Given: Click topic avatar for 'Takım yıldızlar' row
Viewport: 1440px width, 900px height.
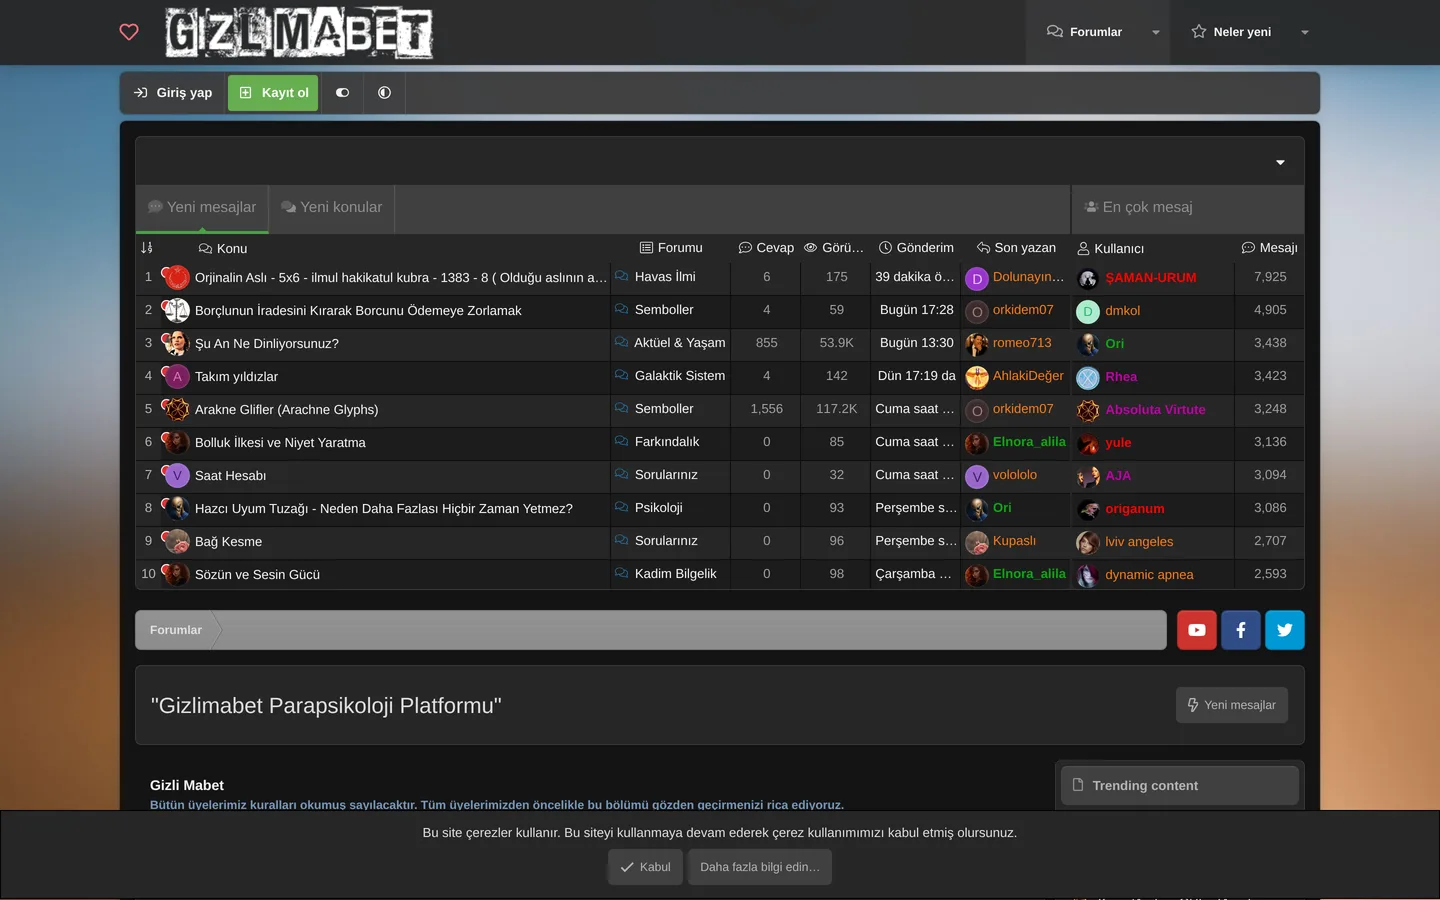Looking at the screenshot, I should pyautogui.click(x=176, y=376).
